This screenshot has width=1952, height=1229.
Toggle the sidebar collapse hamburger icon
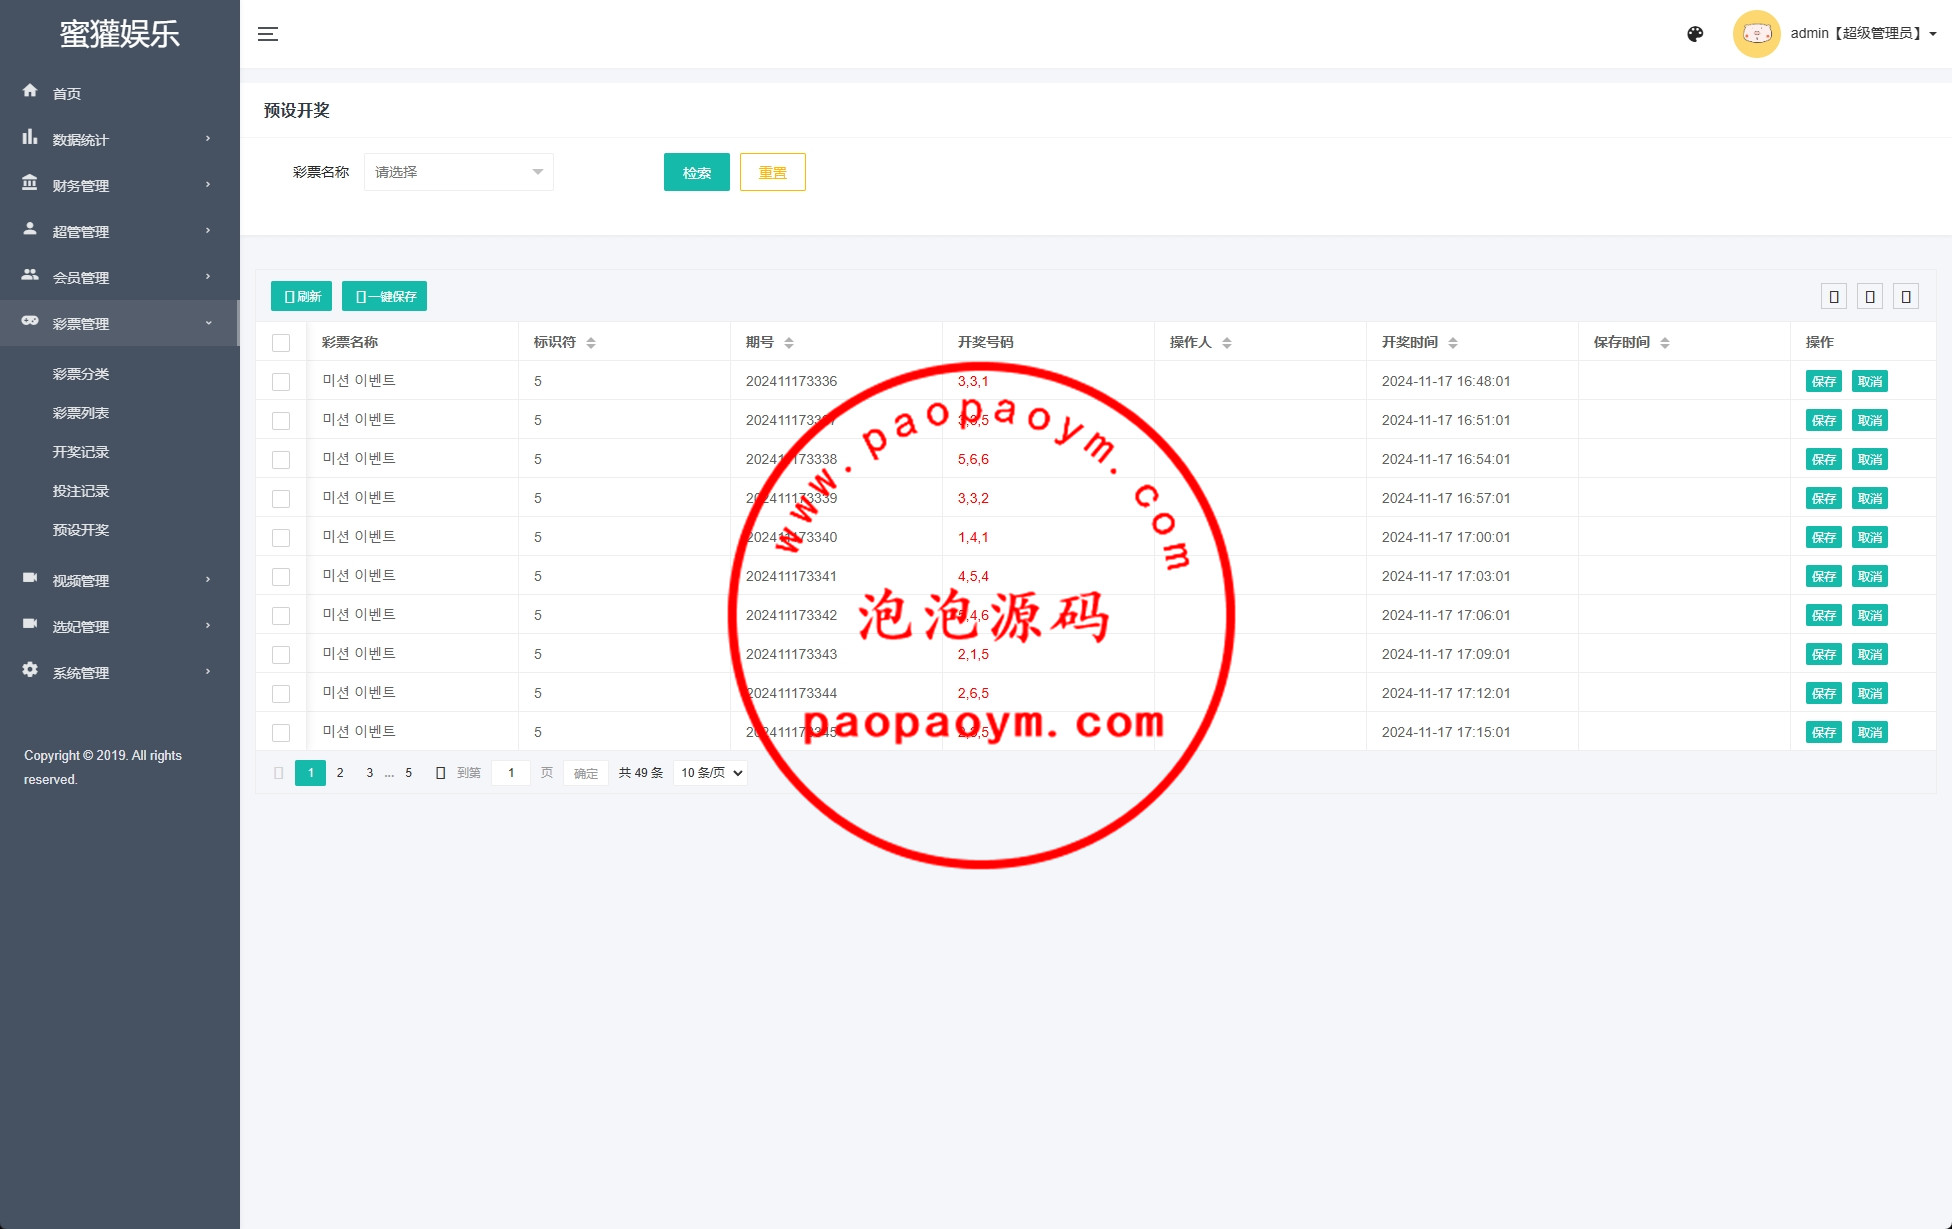[268, 34]
